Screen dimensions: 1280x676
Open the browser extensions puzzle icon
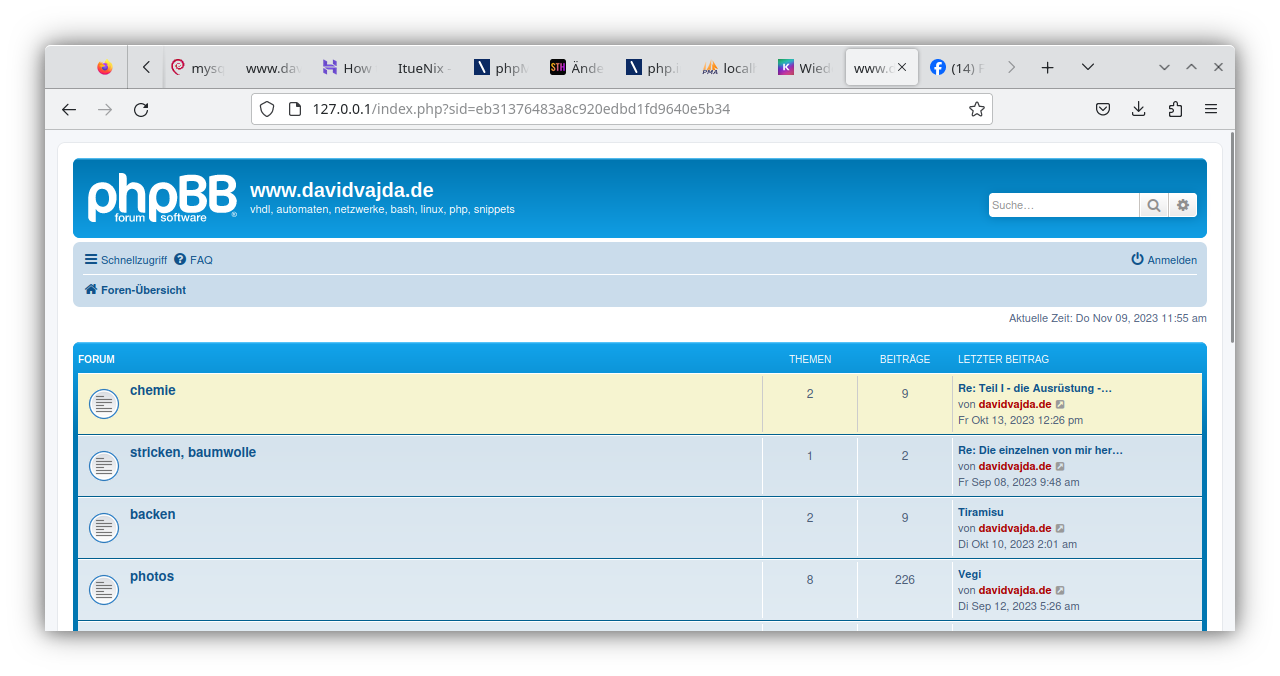point(1175,109)
